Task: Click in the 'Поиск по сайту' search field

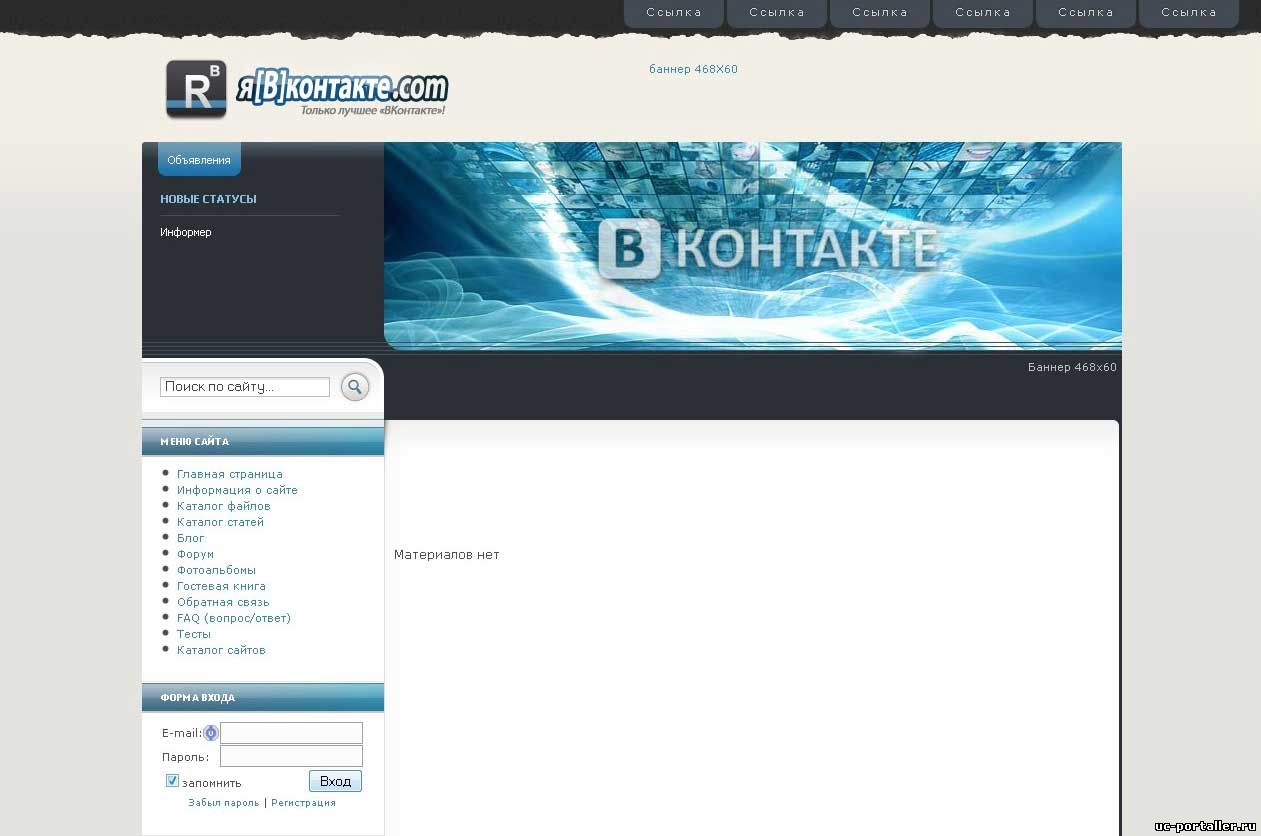Action: tap(244, 387)
